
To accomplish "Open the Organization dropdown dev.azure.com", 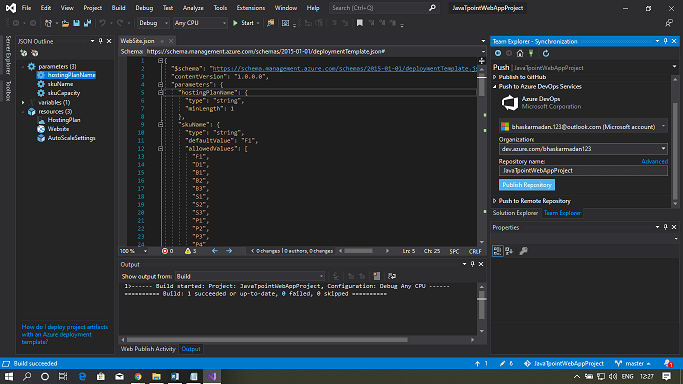I will coord(583,149).
